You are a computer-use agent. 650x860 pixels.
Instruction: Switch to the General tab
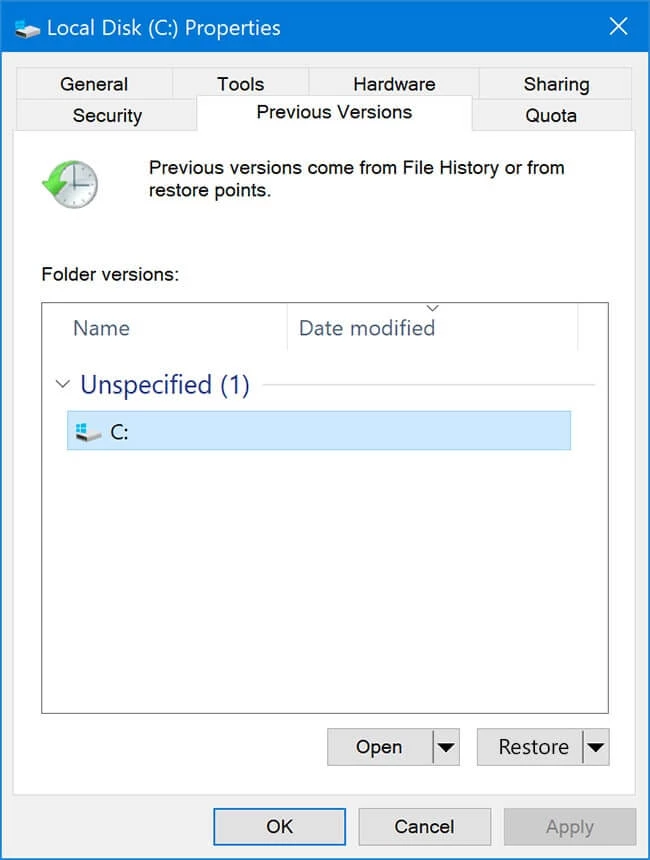click(94, 84)
